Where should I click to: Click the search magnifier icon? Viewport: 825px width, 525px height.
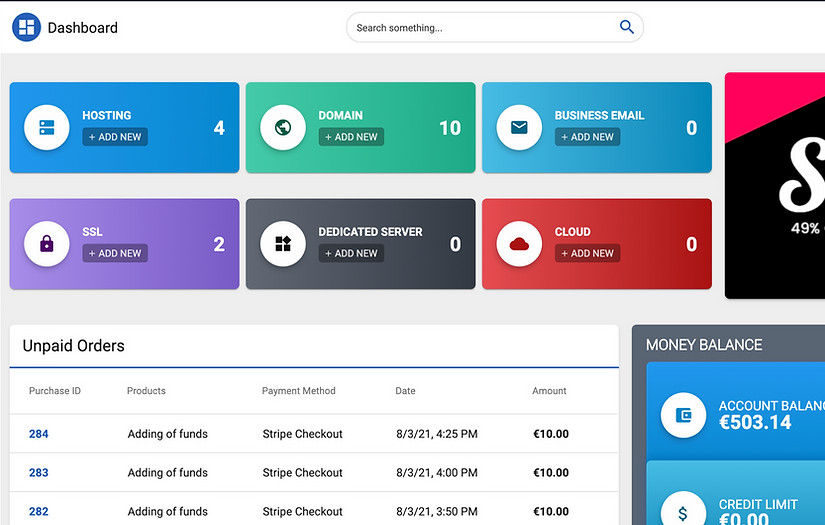[x=626, y=27]
